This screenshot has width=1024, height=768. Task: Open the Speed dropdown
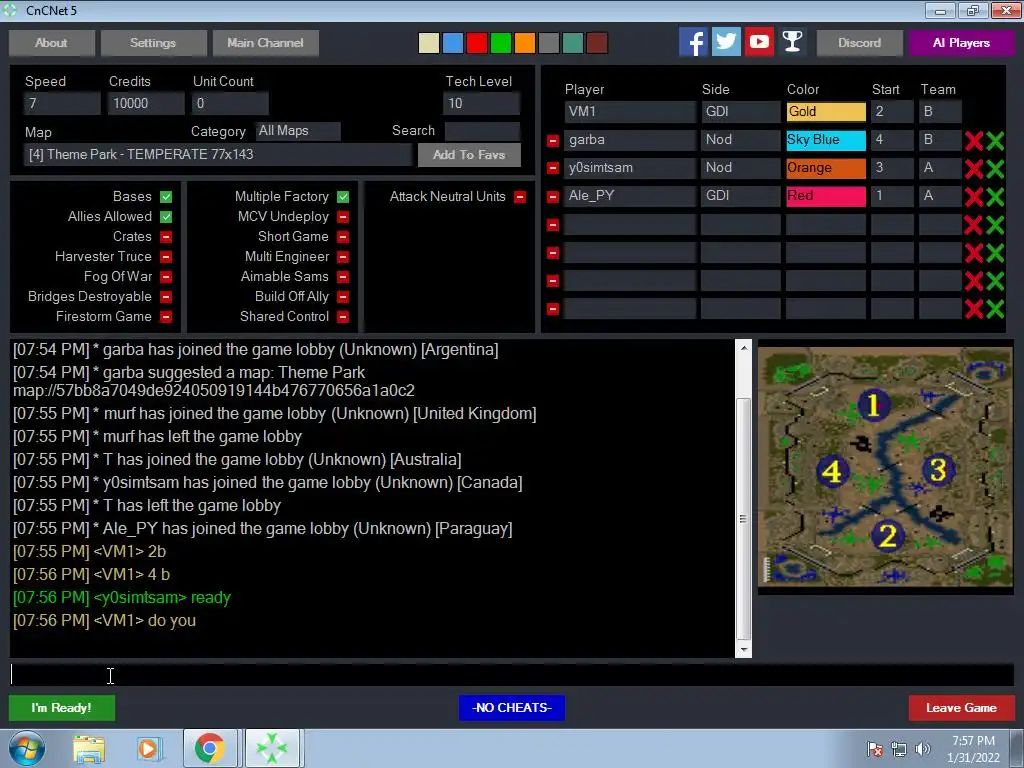coord(62,103)
